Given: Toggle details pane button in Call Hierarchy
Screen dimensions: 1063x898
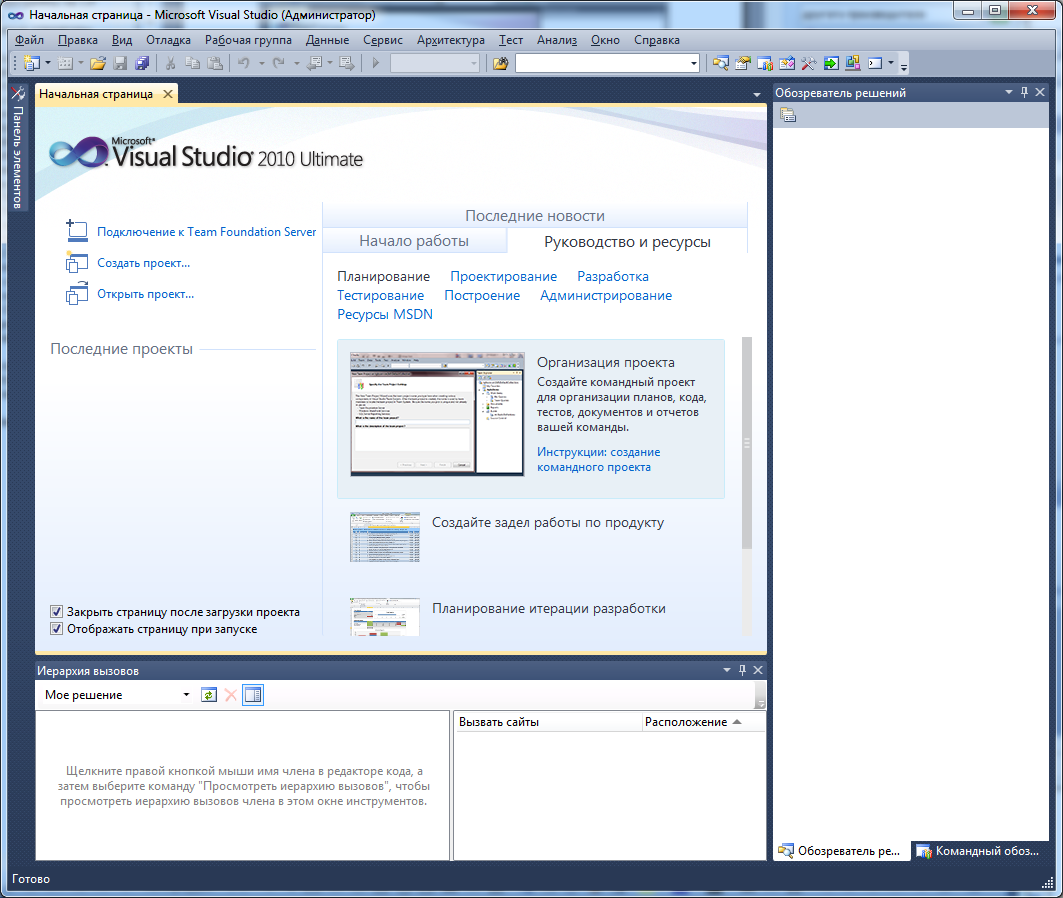Looking at the screenshot, I should tap(253, 695).
